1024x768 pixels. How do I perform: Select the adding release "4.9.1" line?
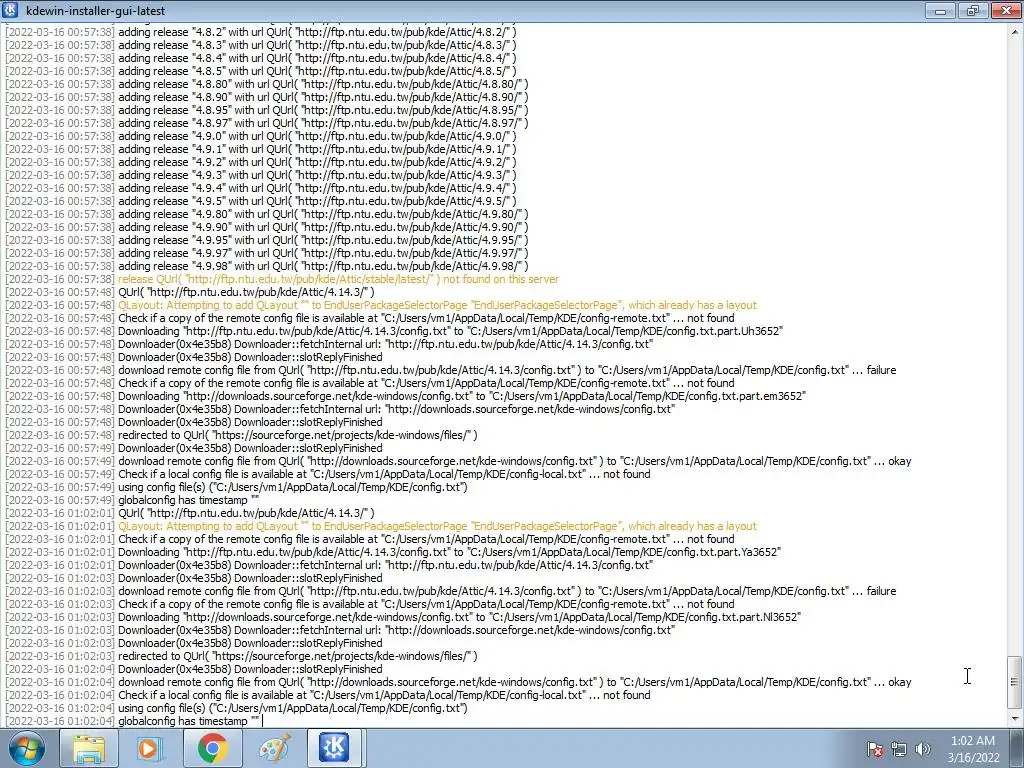click(261, 149)
